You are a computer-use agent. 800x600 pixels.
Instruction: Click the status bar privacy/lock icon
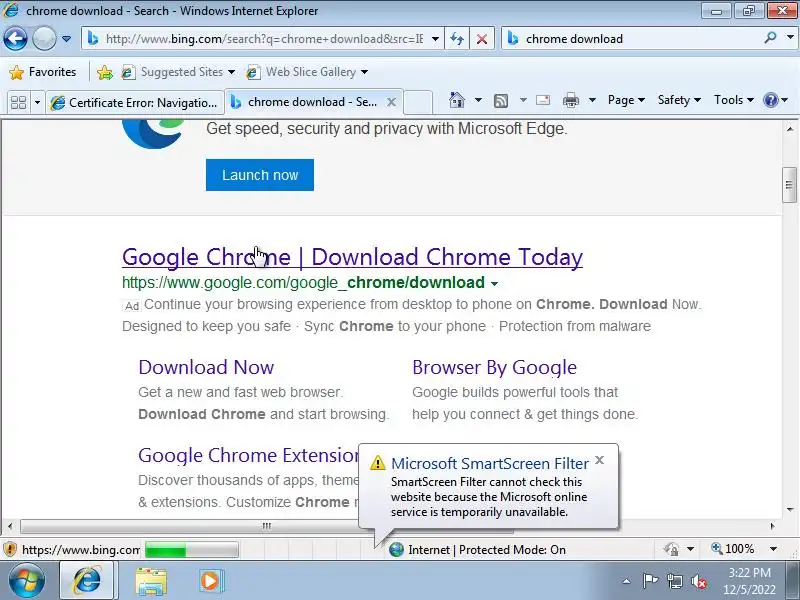pyautogui.click(x=671, y=549)
